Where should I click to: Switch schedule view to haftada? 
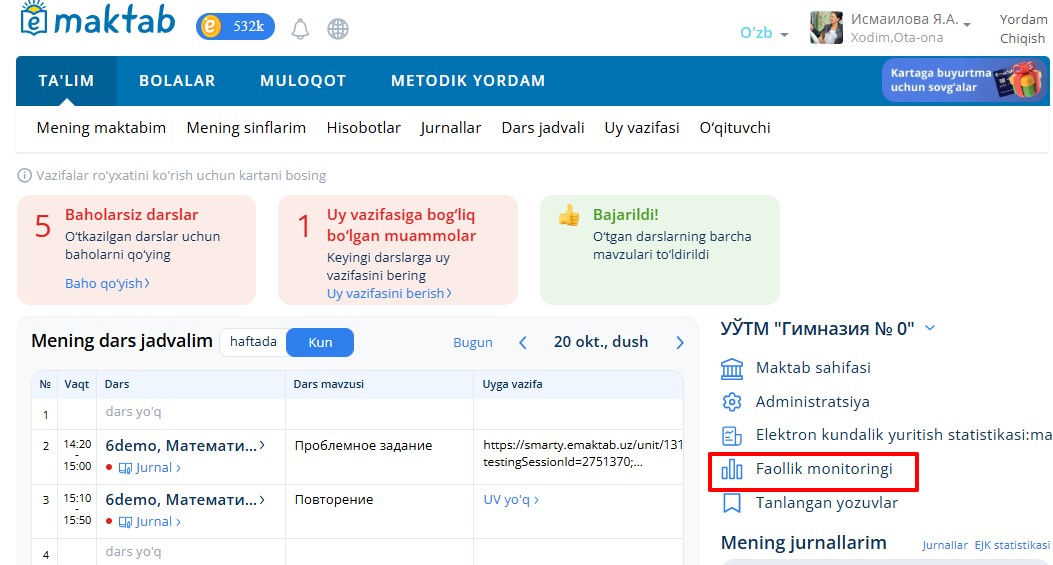(x=253, y=342)
